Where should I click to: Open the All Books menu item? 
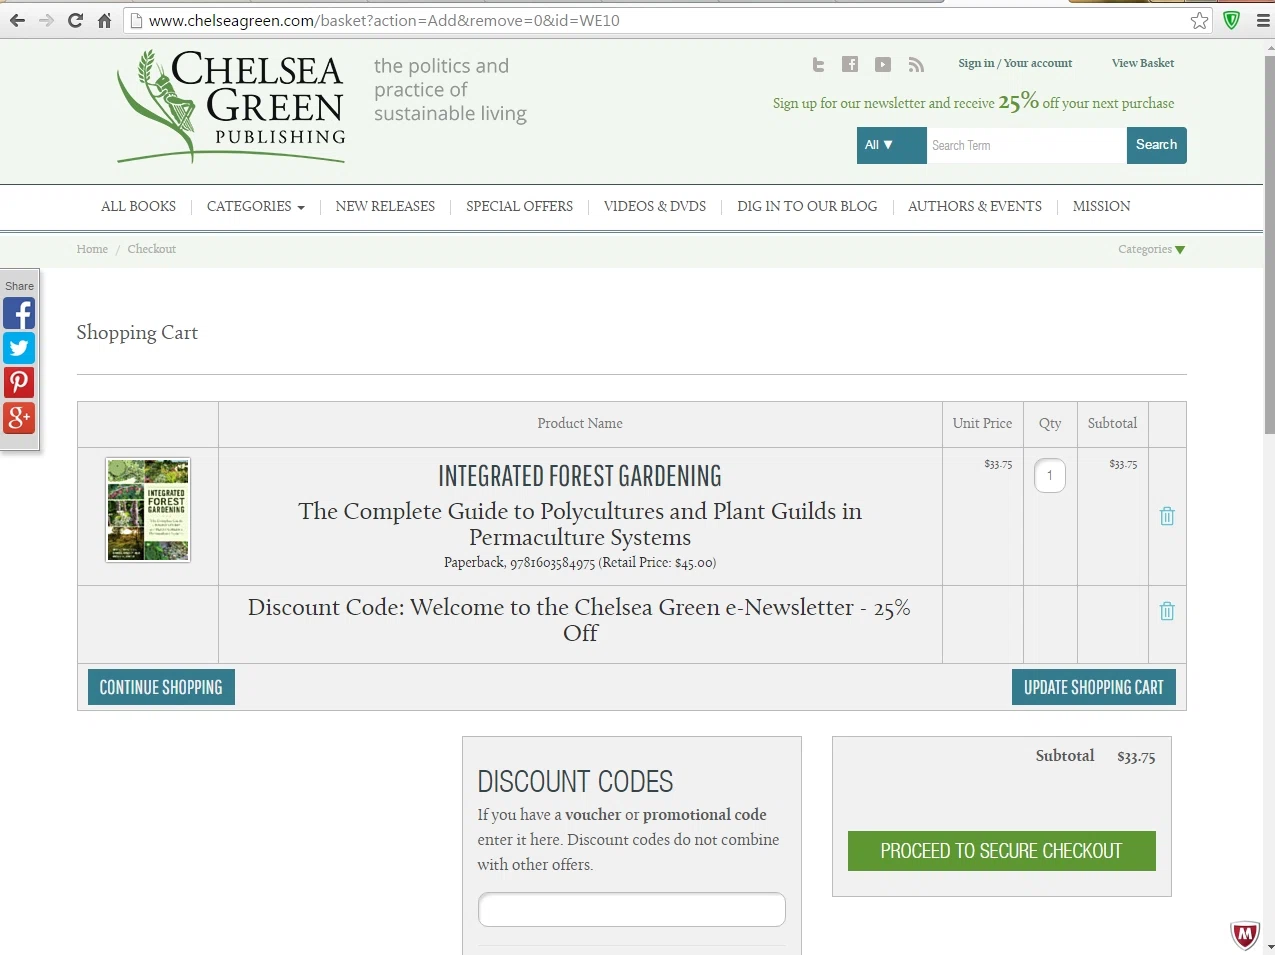click(138, 206)
